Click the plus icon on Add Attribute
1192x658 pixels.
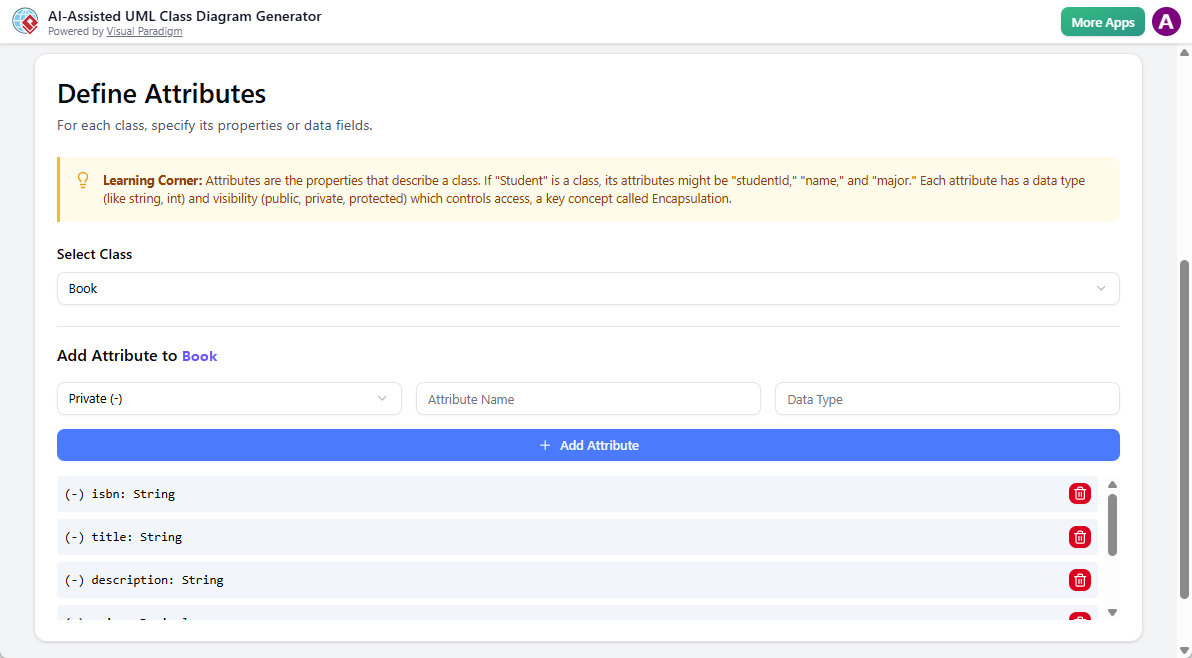coord(545,445)
